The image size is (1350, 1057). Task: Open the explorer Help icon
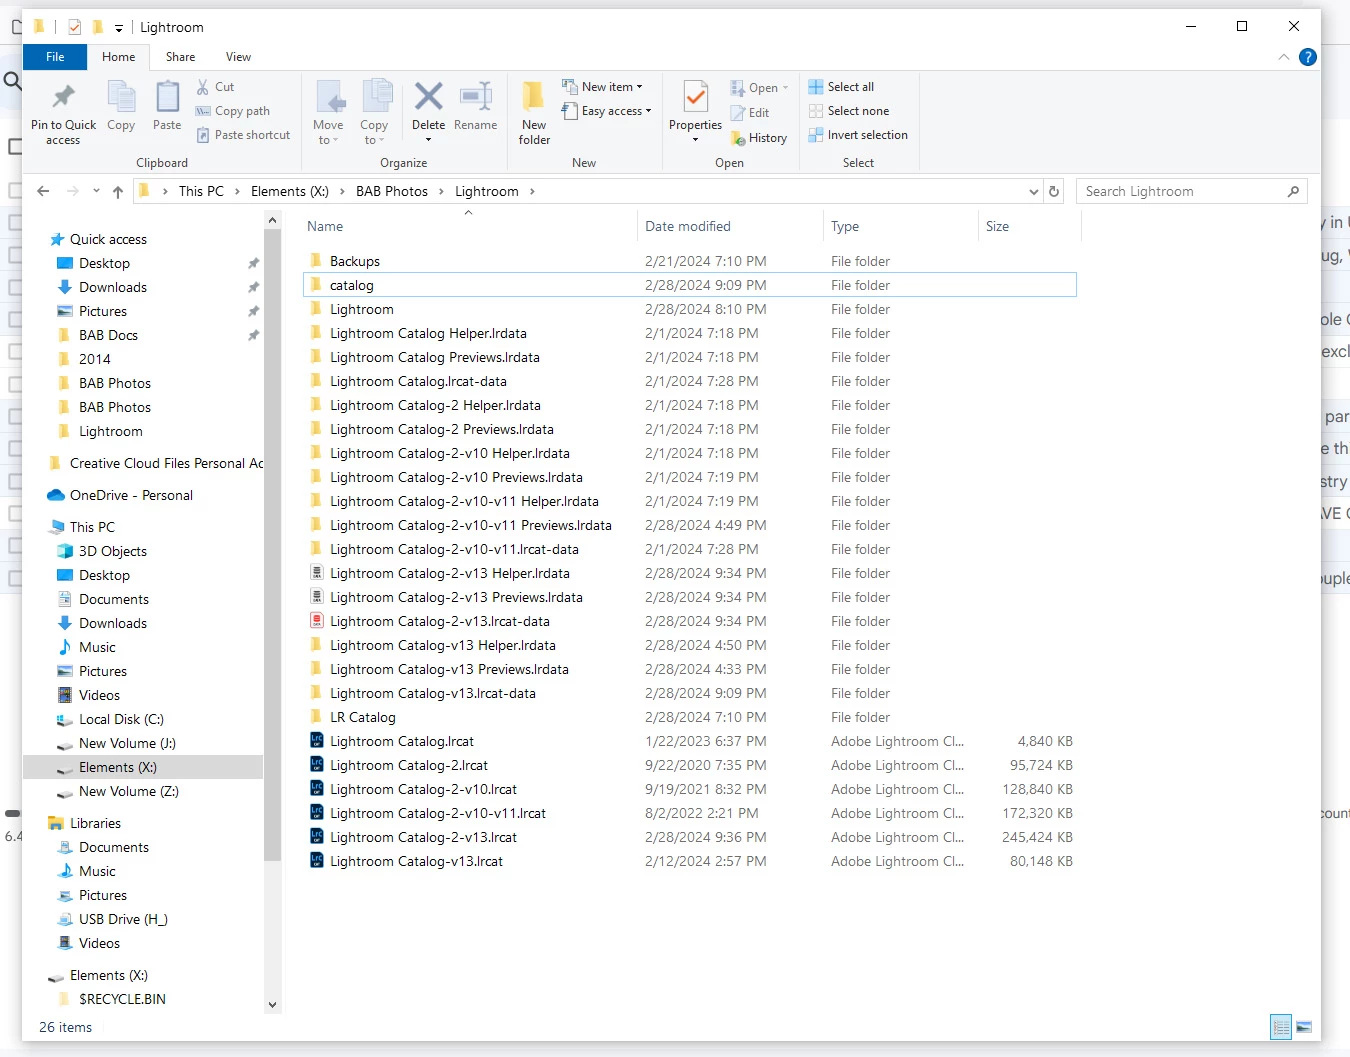tap(1307, 57)
